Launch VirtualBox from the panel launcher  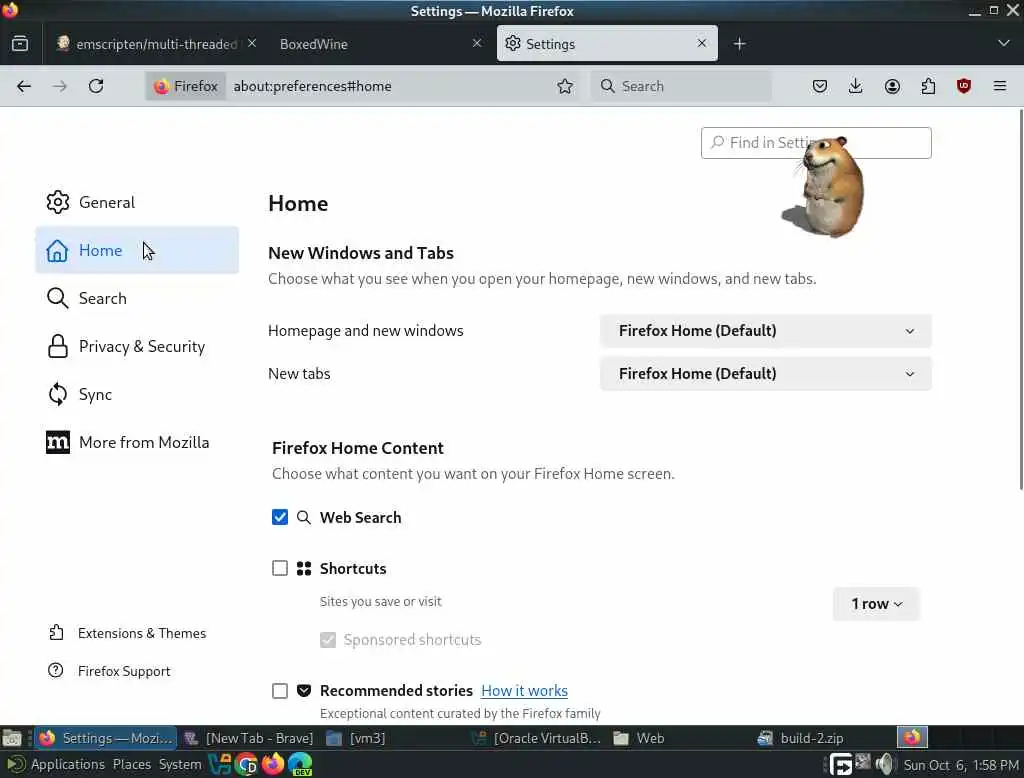(220, 764)
